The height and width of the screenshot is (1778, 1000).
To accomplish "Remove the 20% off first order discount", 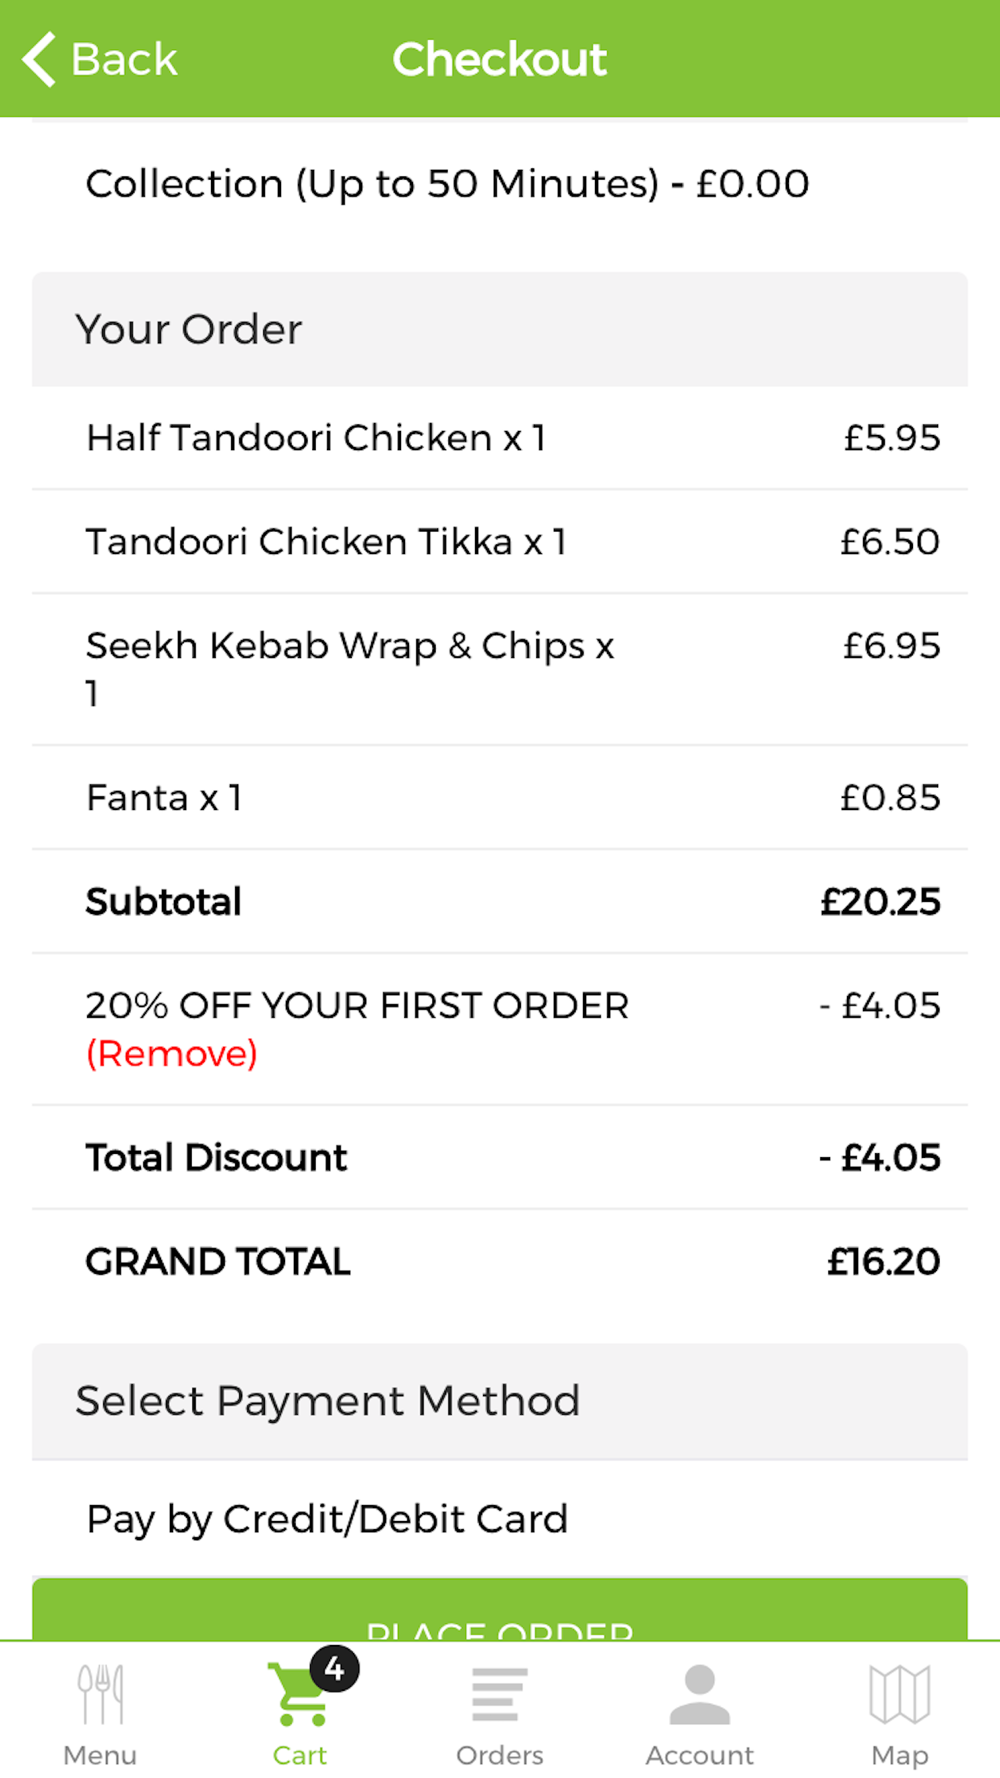I will (172, 1054).
